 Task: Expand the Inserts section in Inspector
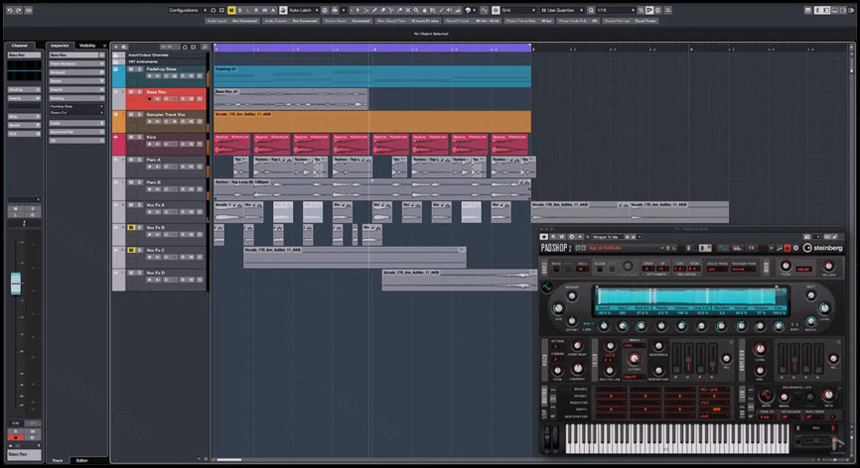point(77,89)
